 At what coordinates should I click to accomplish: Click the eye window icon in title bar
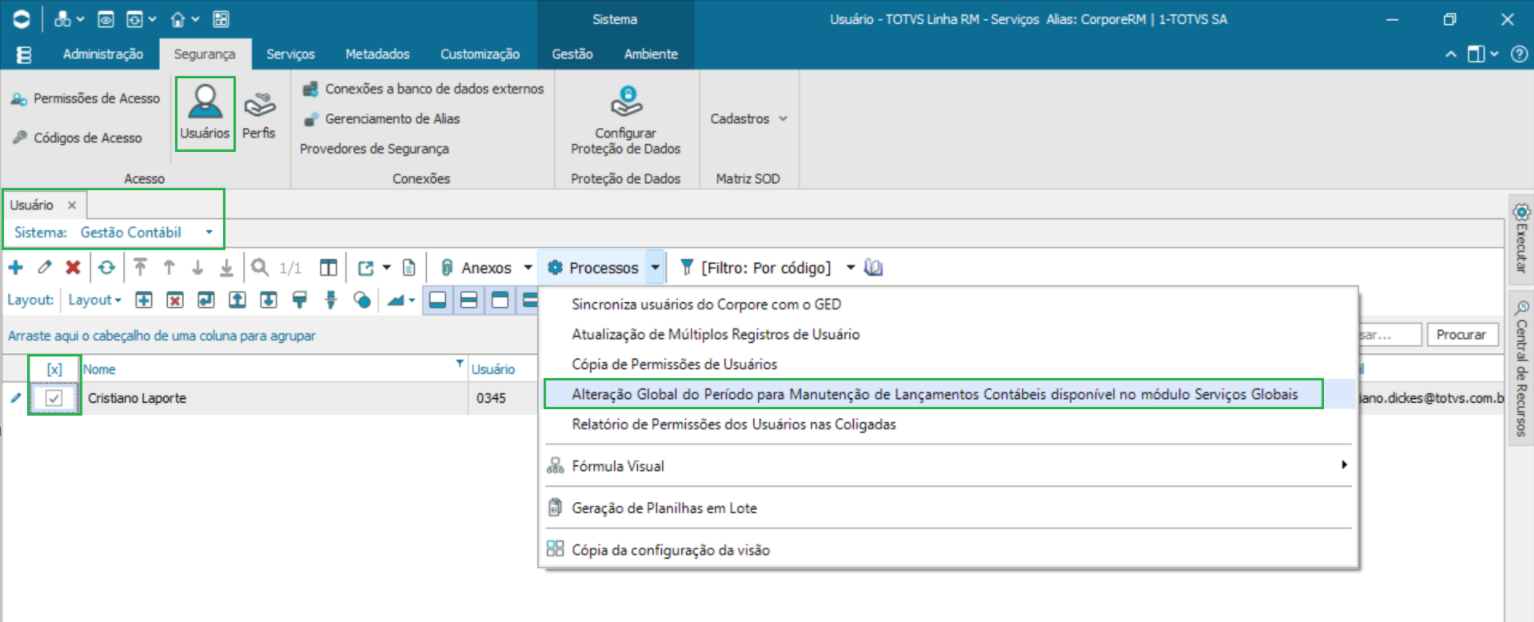(106, 19)
